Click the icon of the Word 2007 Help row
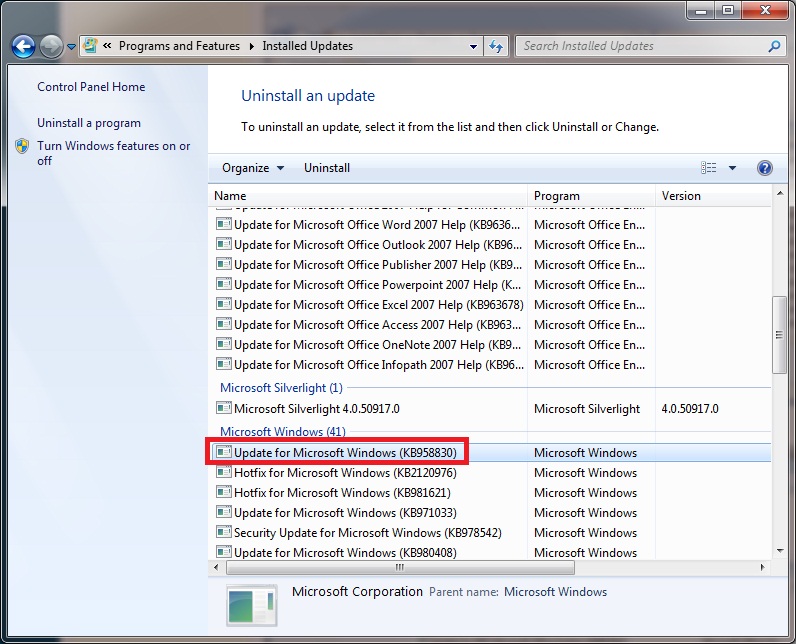This screenshot has height=644, width=796. tap(223, 224)
